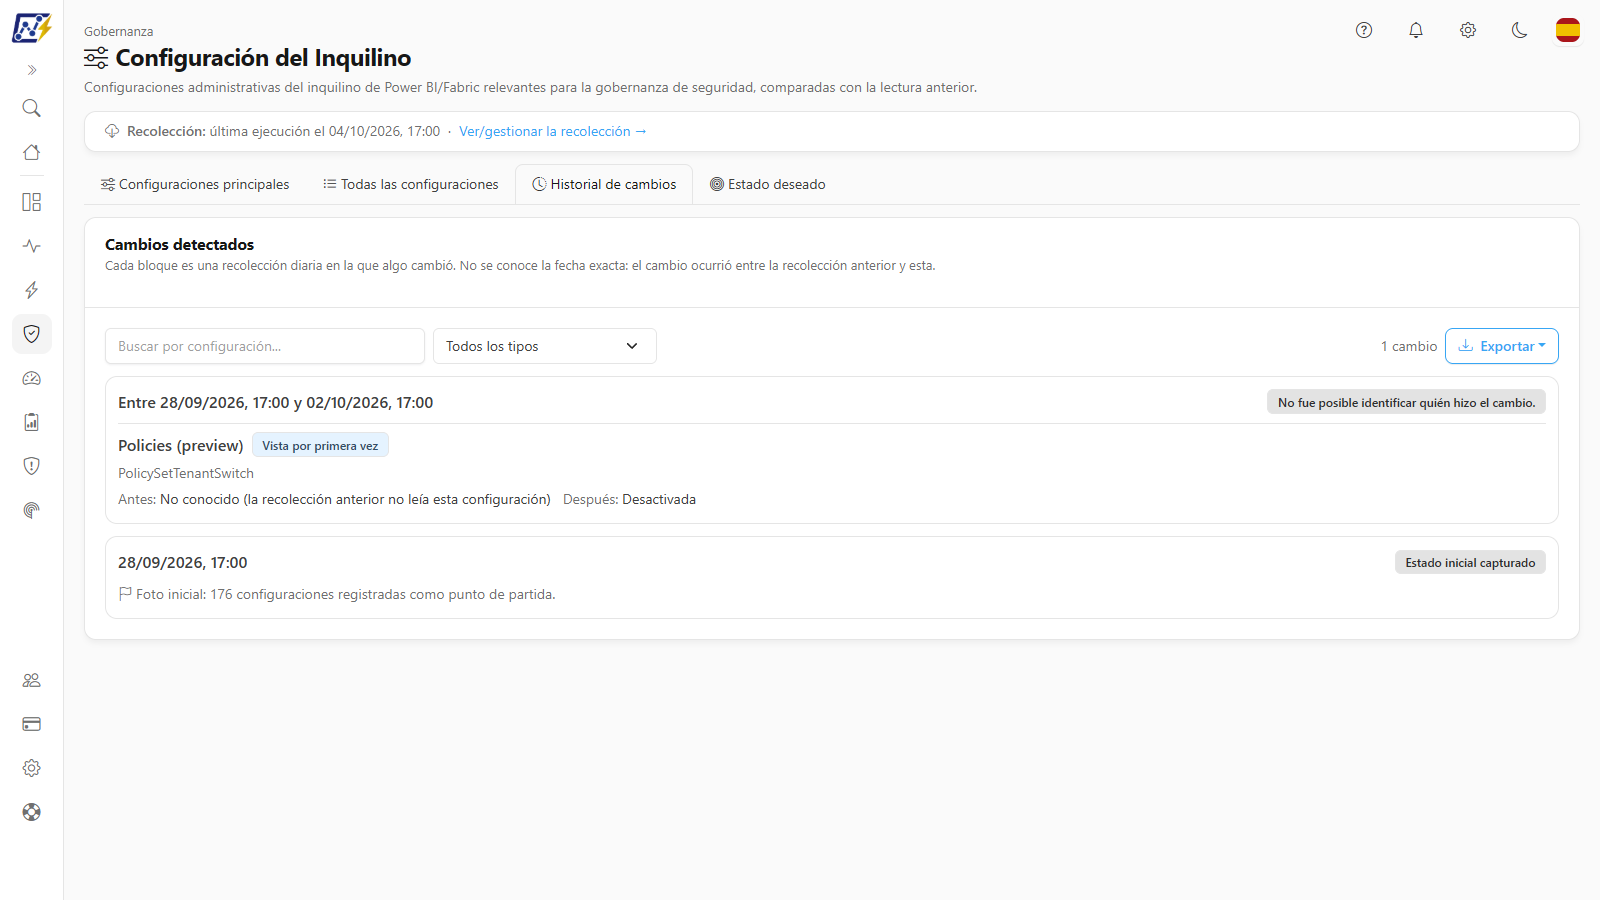This screenshot has height=900, width=1600.
Task: Click the Gobernanza breadcrumb label
Action: coord(119,31)
